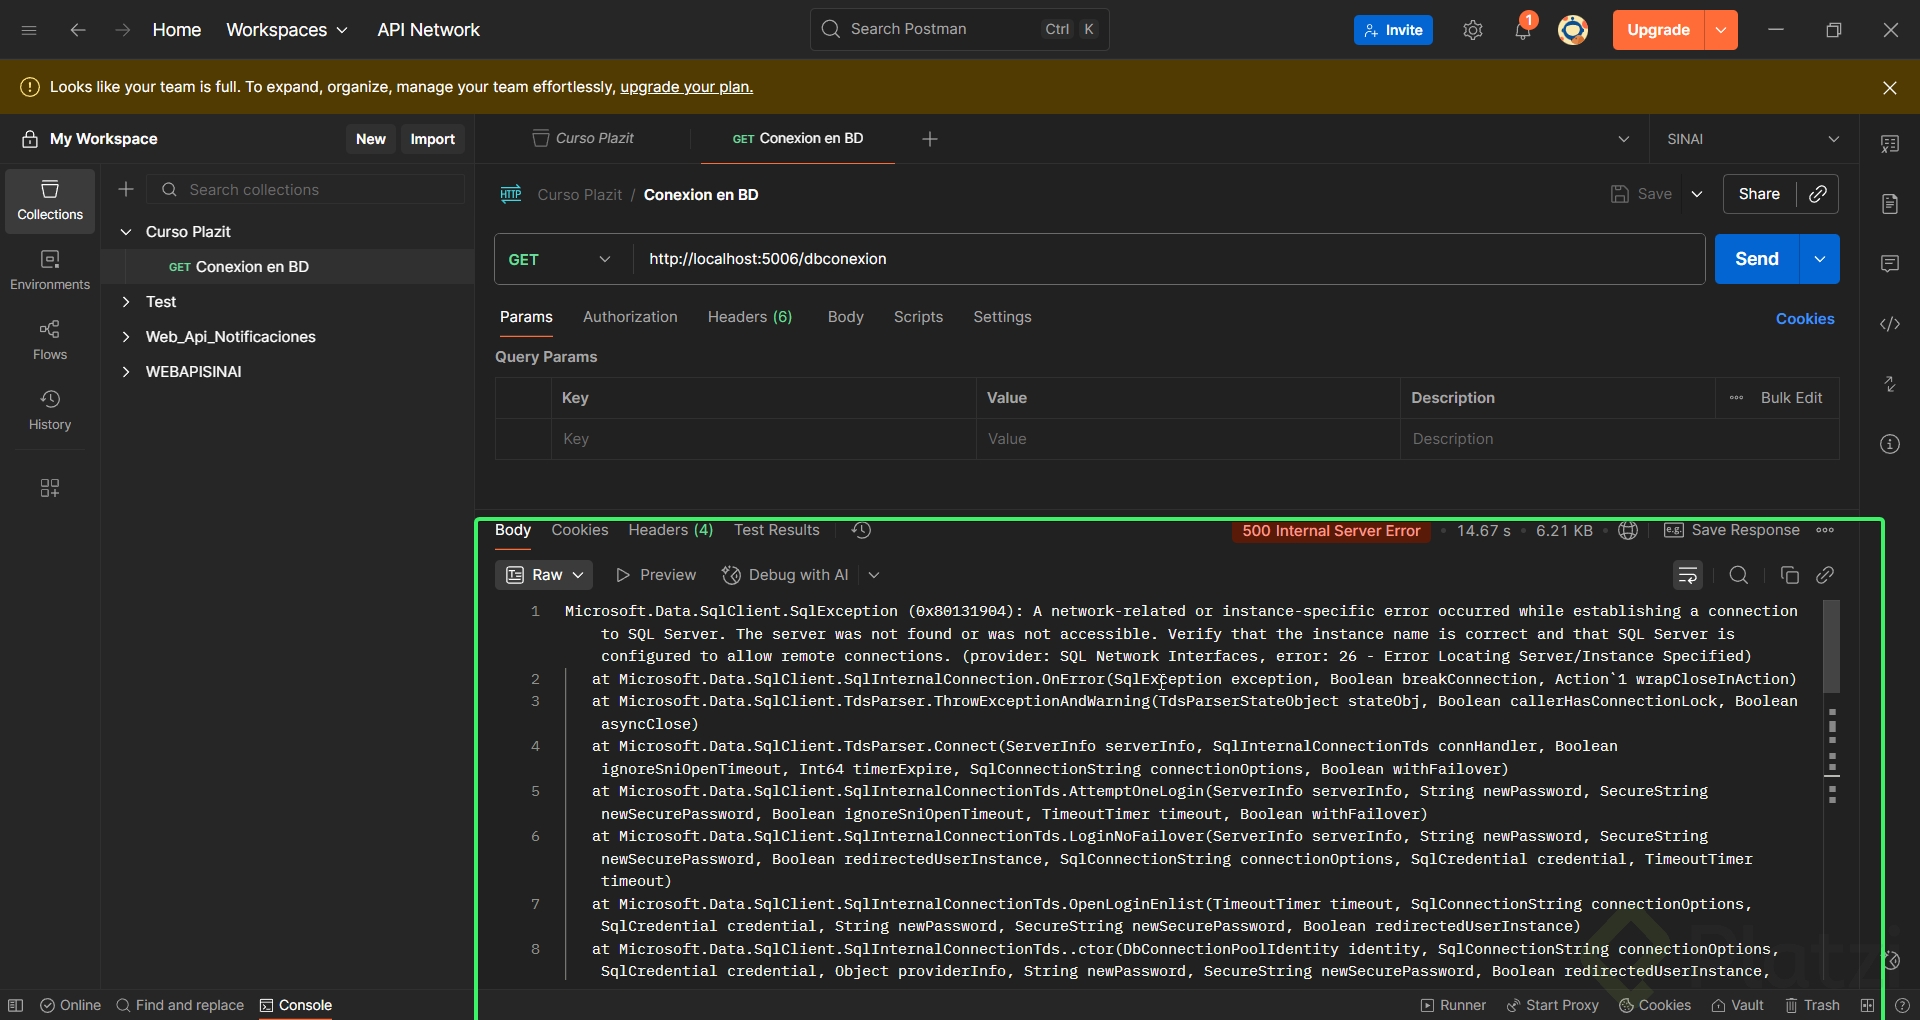The height and width of the screenshot is (1020, 1920).
Task: Switch to the request Body tab
Action: click(x=845, y=317)
